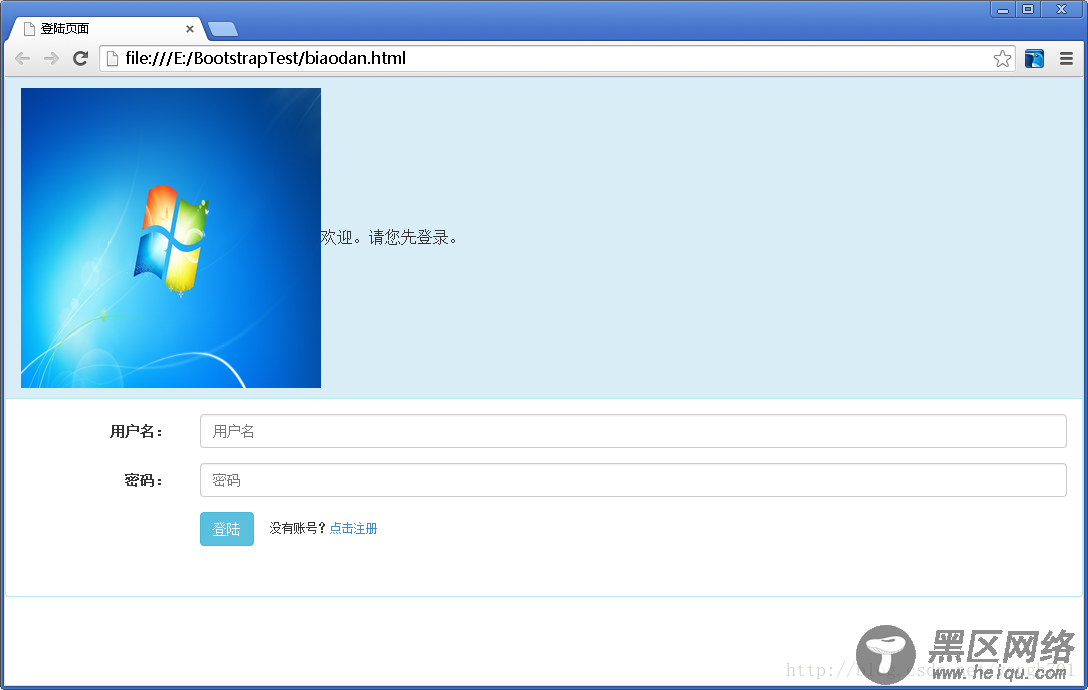Image resolution: width=1088 pixels, height=690 pixels.
Task: Click the text 欢迎。请您先登录。
Action: (389, 237)
